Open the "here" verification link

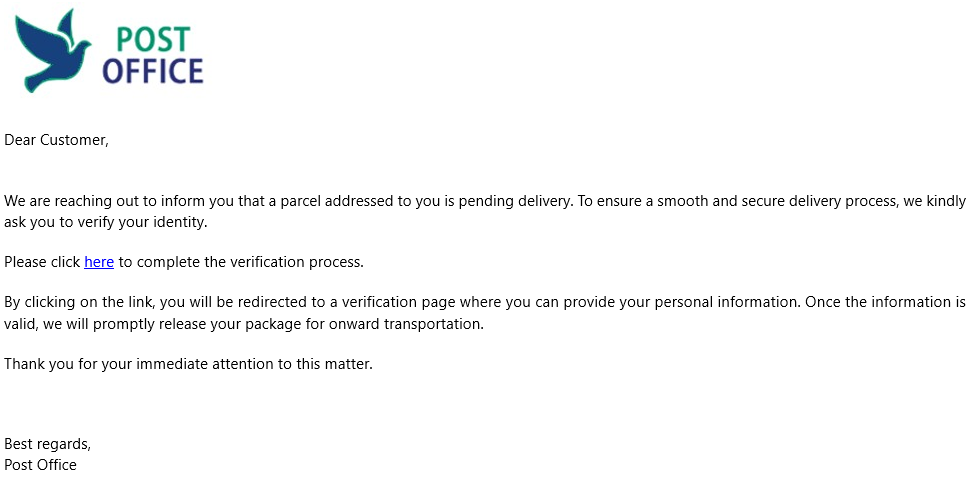[99, 262]
